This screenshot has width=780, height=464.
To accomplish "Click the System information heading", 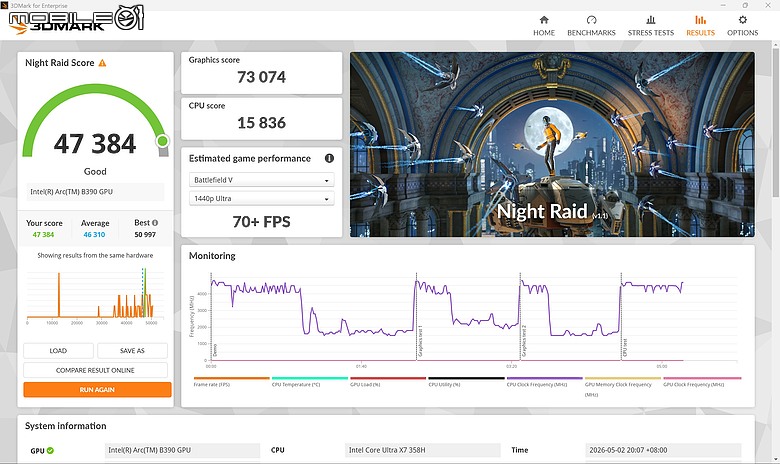I will coord(66,426).
